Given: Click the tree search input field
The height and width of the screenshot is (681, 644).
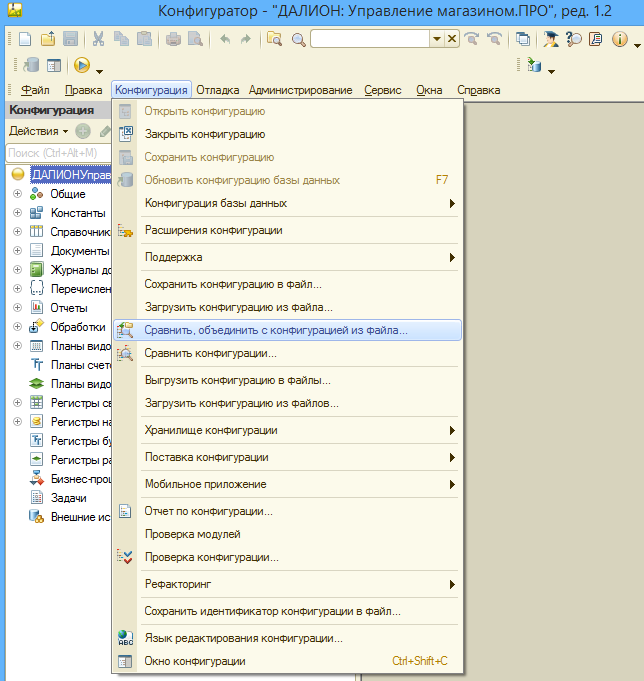Looking at the screenshot, I should click(59, 153).
